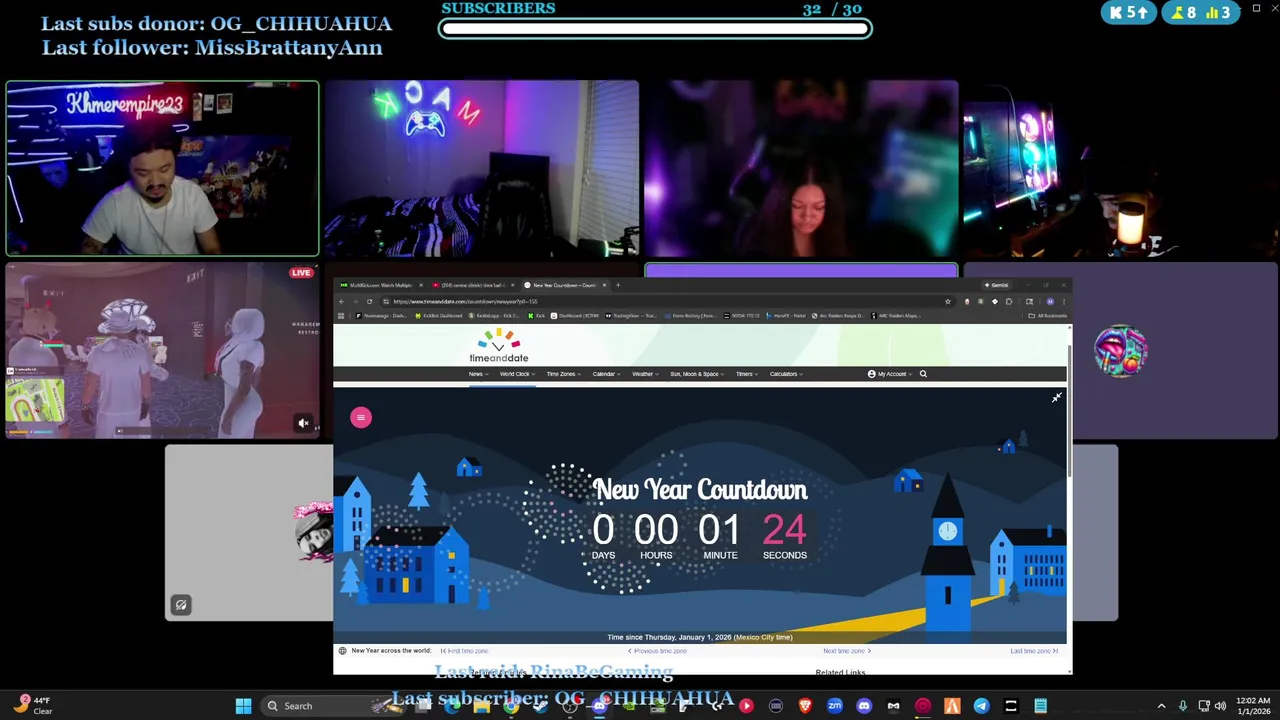
Task: Expand the Timers menu
Action: (x=747, y=374)
